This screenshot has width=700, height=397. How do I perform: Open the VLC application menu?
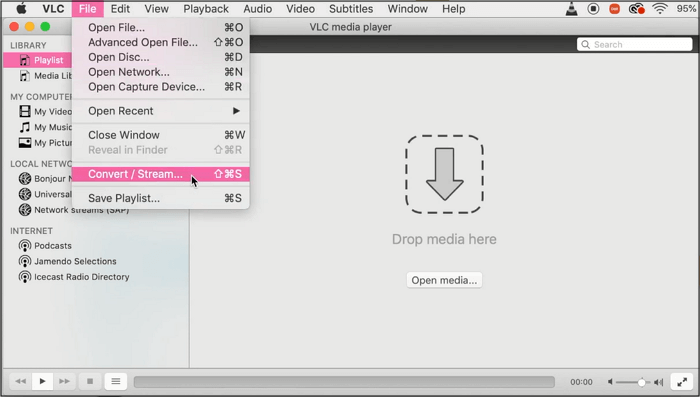[53, 8]
